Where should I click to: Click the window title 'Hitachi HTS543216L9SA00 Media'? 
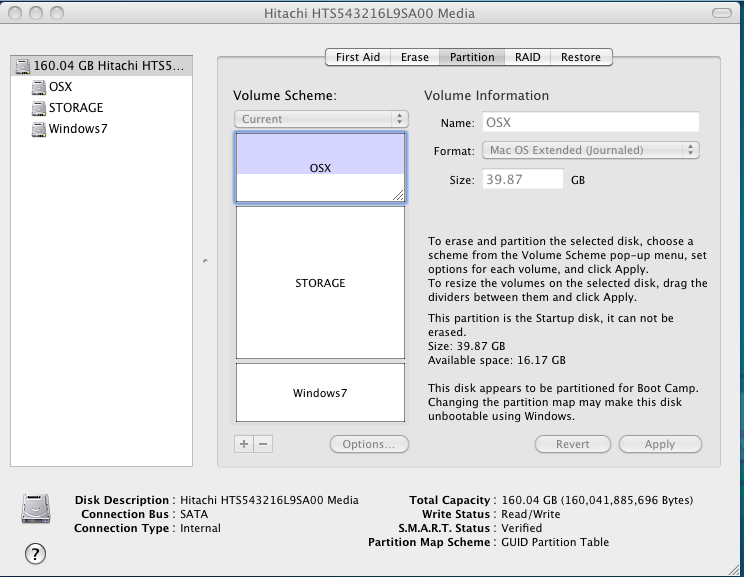click(369, 13)
